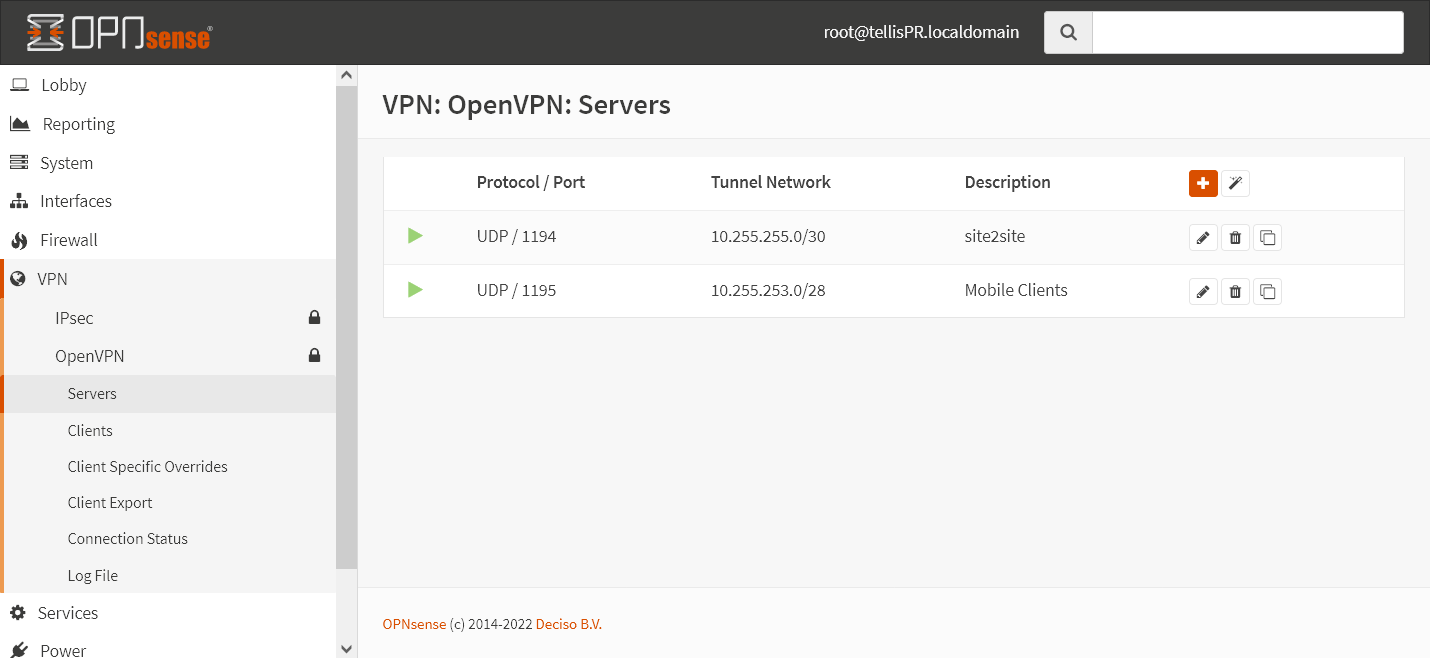The height and width of the screenshot is (658, 1430).
Task: Go to the Connection Status page
Action: coord(127,538)
